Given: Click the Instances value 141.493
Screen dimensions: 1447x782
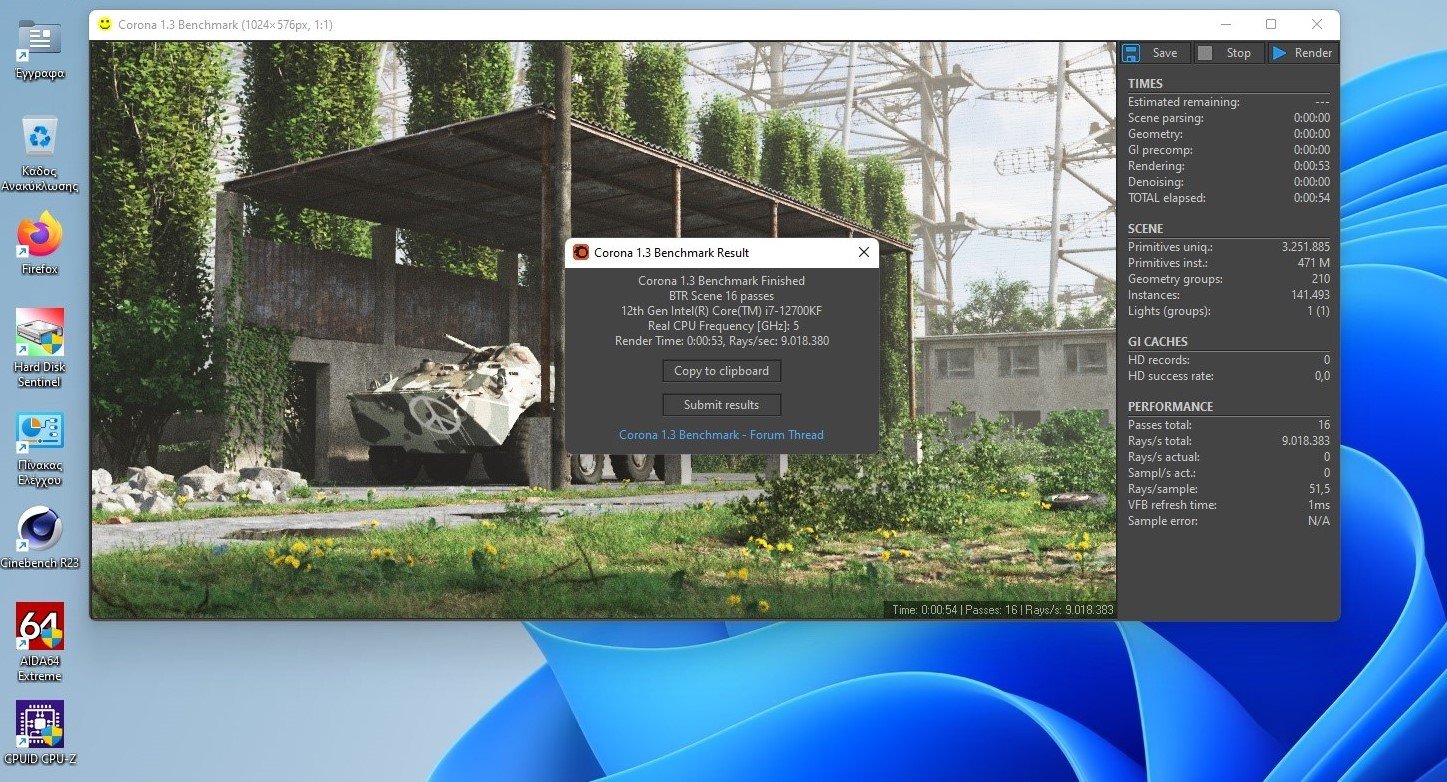Looking at the screenshot, I should pos(1311,295).
